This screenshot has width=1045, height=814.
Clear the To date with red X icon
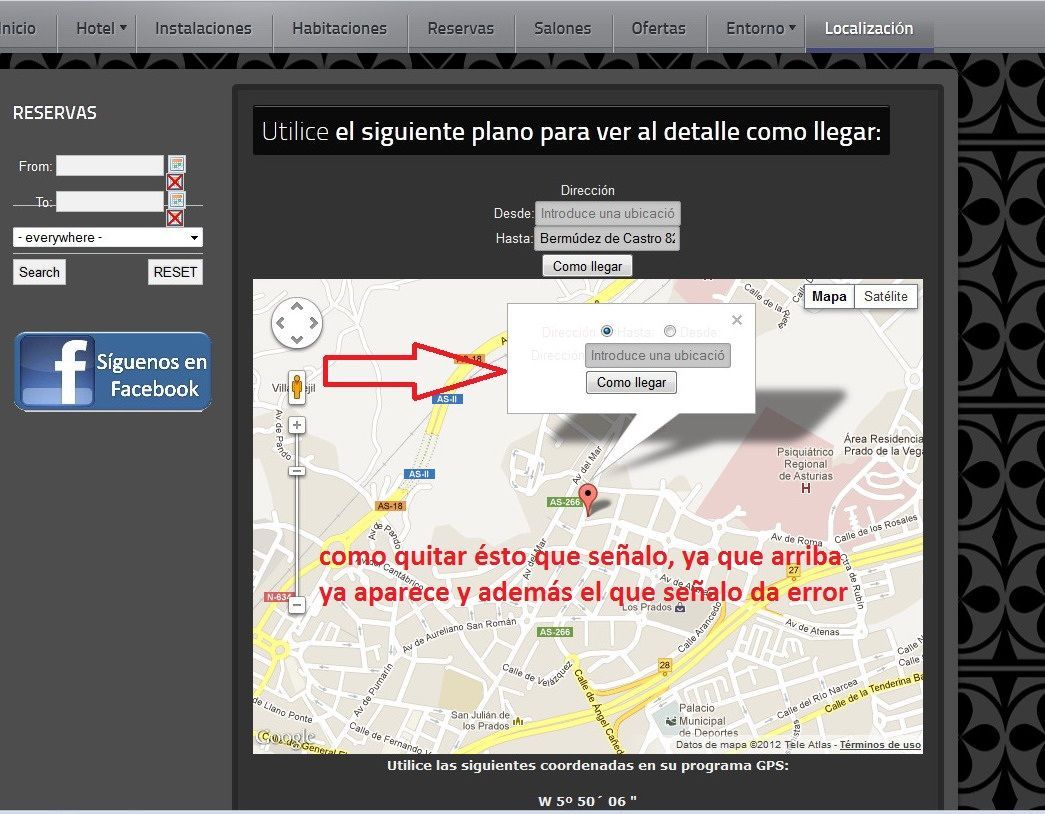[175, 218]
